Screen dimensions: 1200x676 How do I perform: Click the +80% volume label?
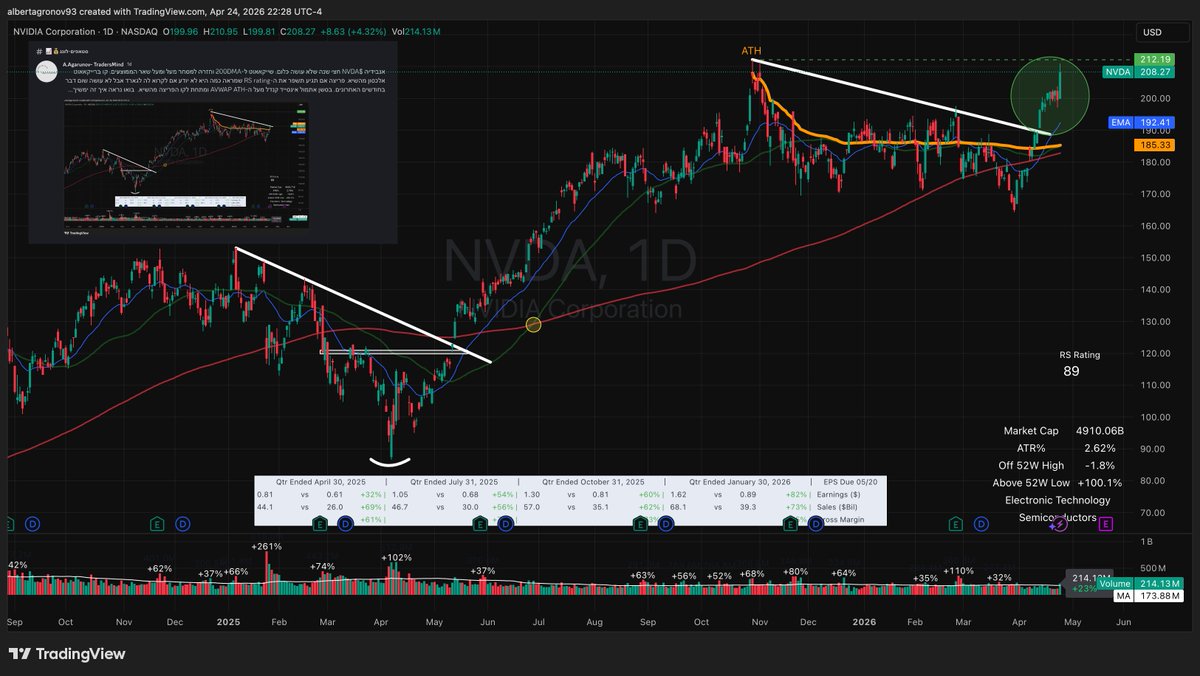(x=795, y=571)
